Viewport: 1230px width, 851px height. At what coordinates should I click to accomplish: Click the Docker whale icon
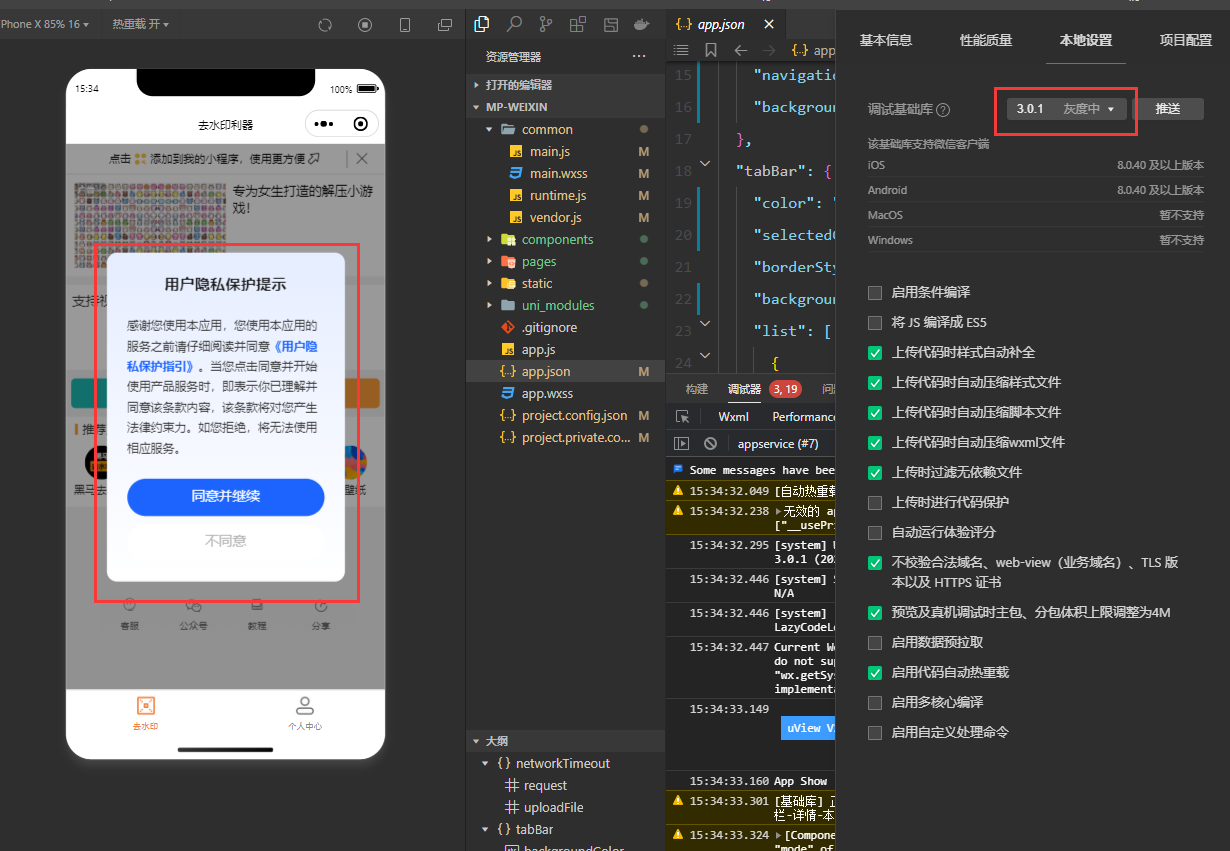click(642, 24)
